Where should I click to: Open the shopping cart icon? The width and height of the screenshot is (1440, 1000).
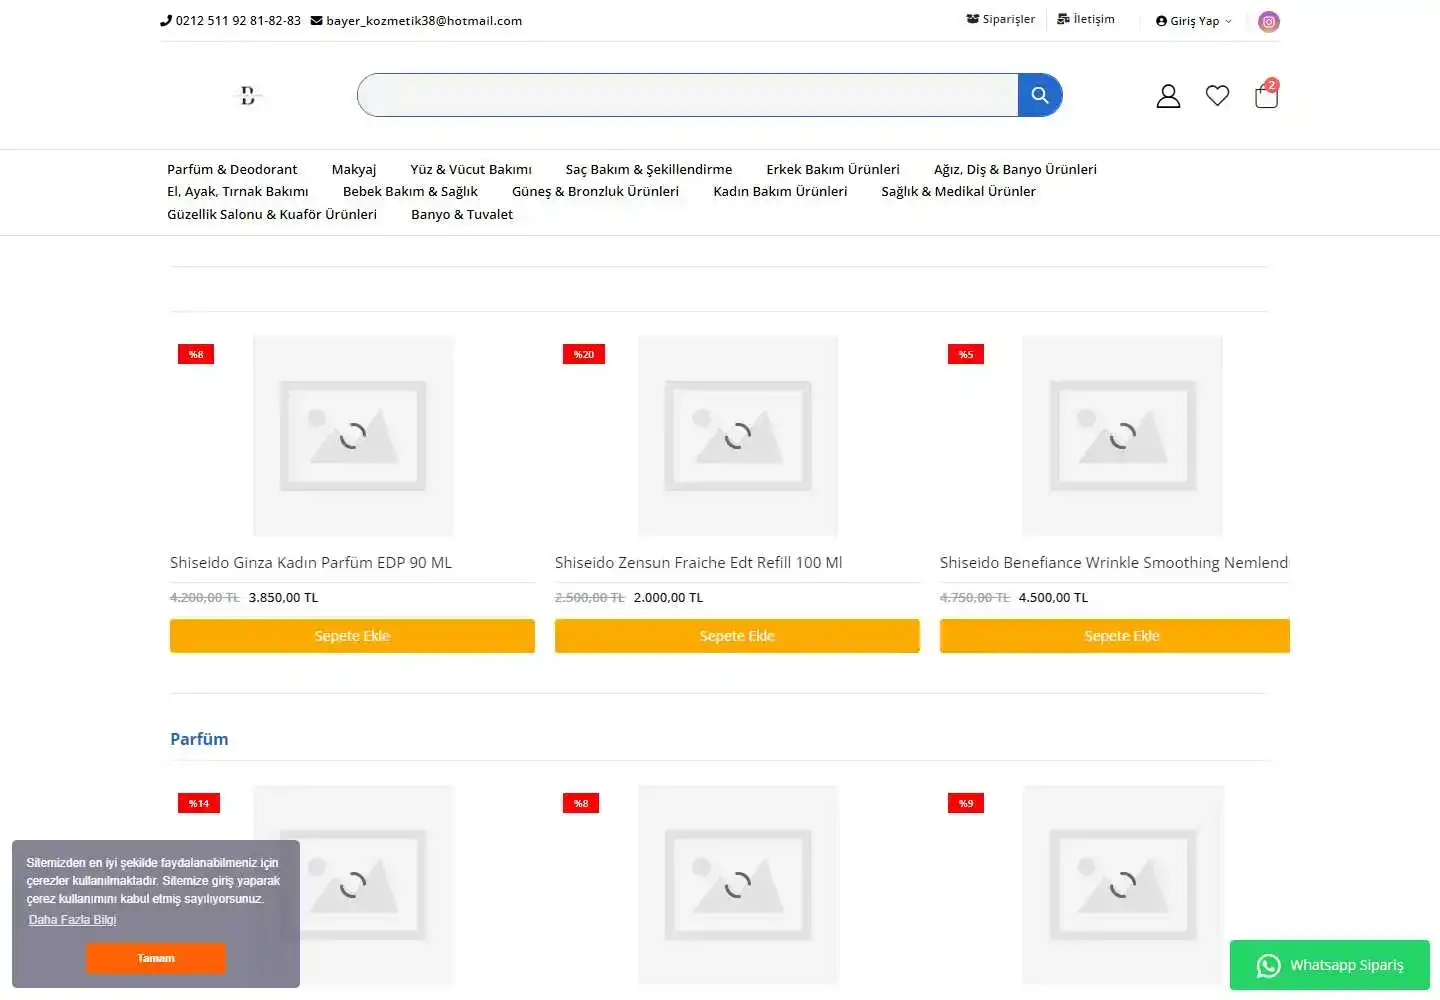1266,94
